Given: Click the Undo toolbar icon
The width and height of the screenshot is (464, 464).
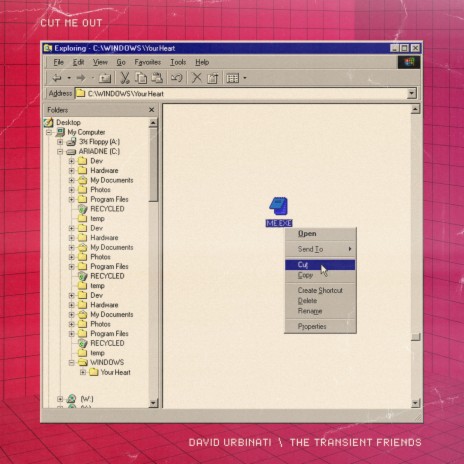Looking at the screenshot, I should [177, 78].
